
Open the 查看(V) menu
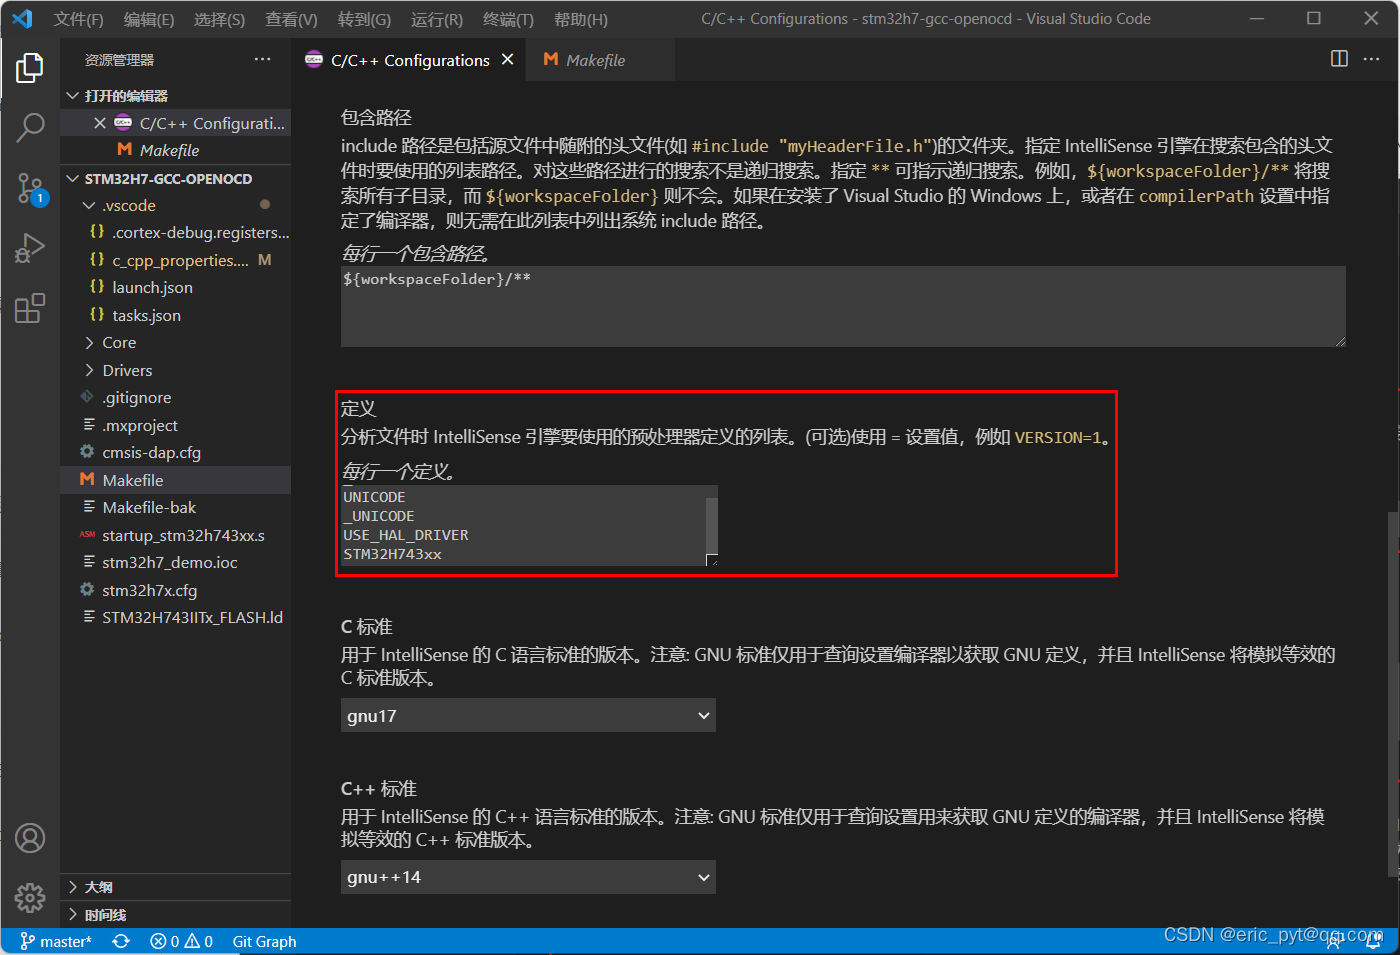[x=291, y=19]
